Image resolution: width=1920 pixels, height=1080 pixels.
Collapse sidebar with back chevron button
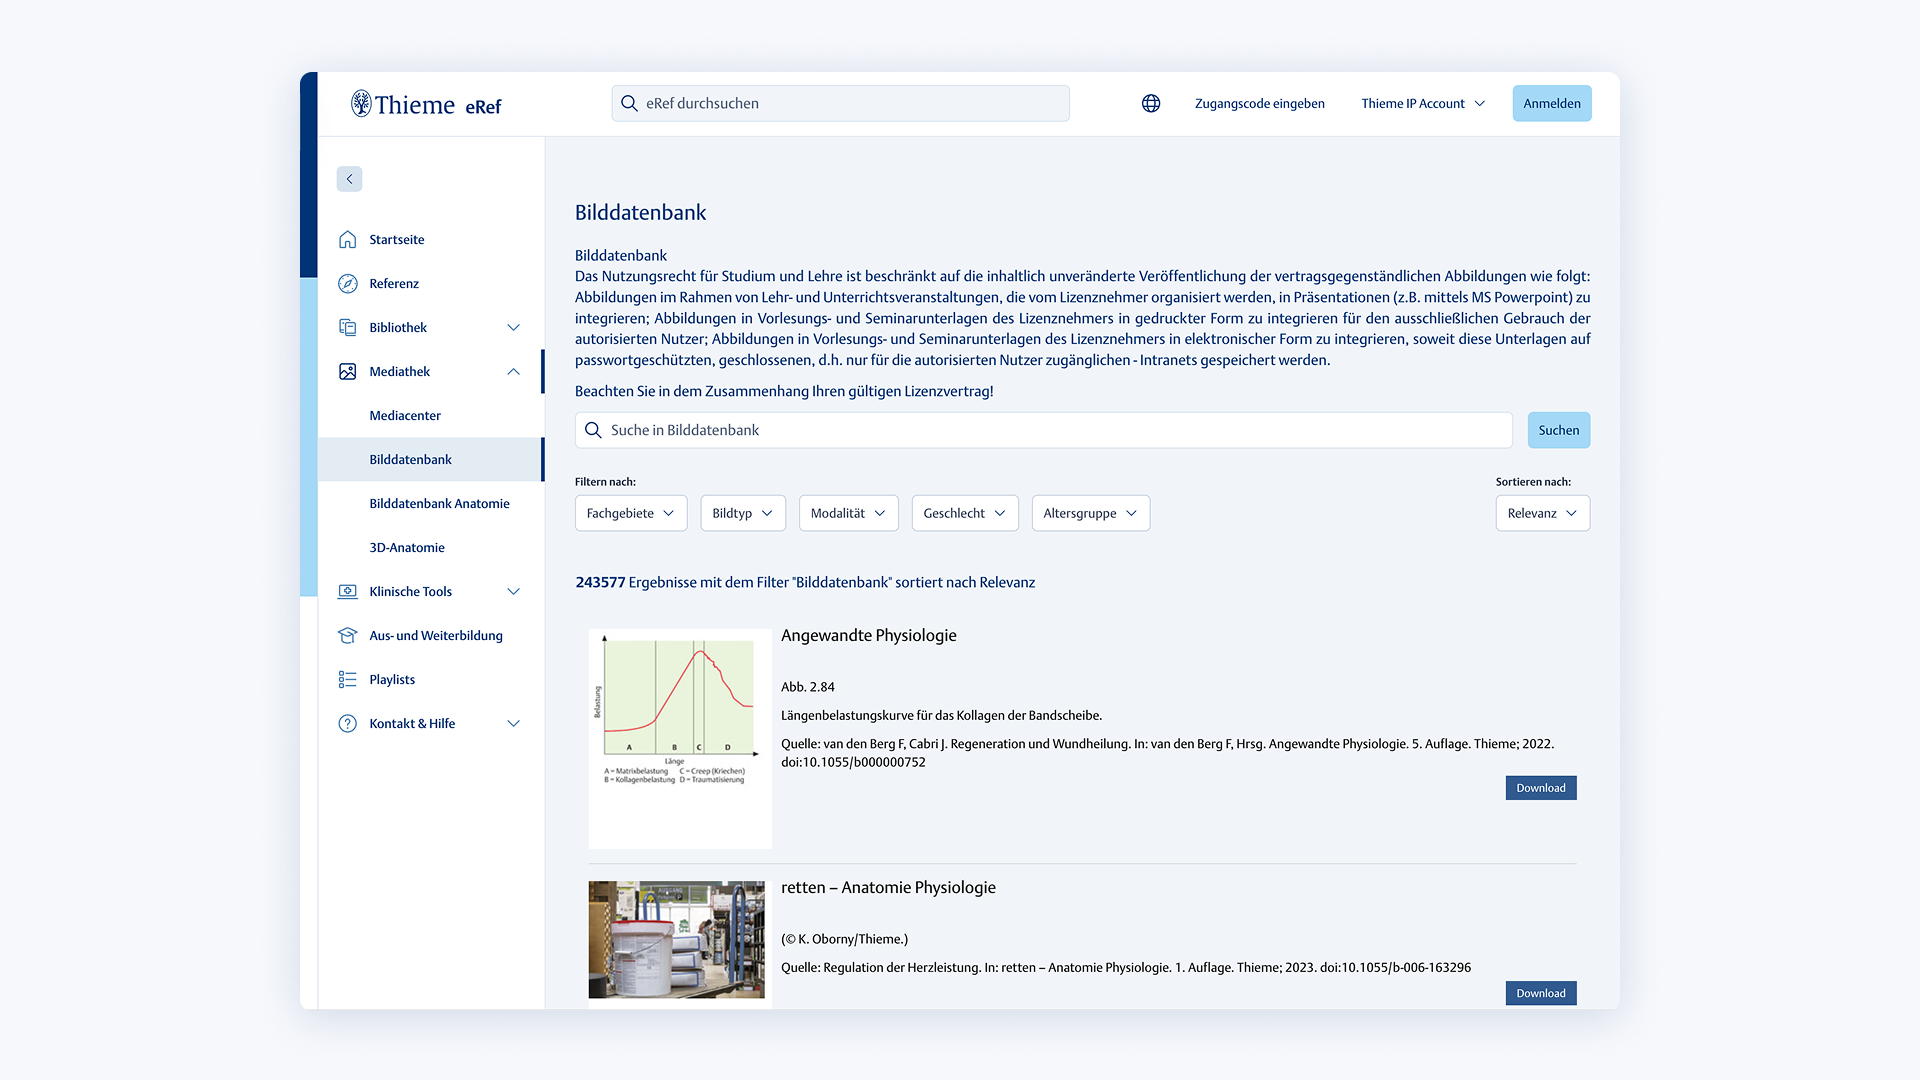pyautogui.click(x=349, y=179)
